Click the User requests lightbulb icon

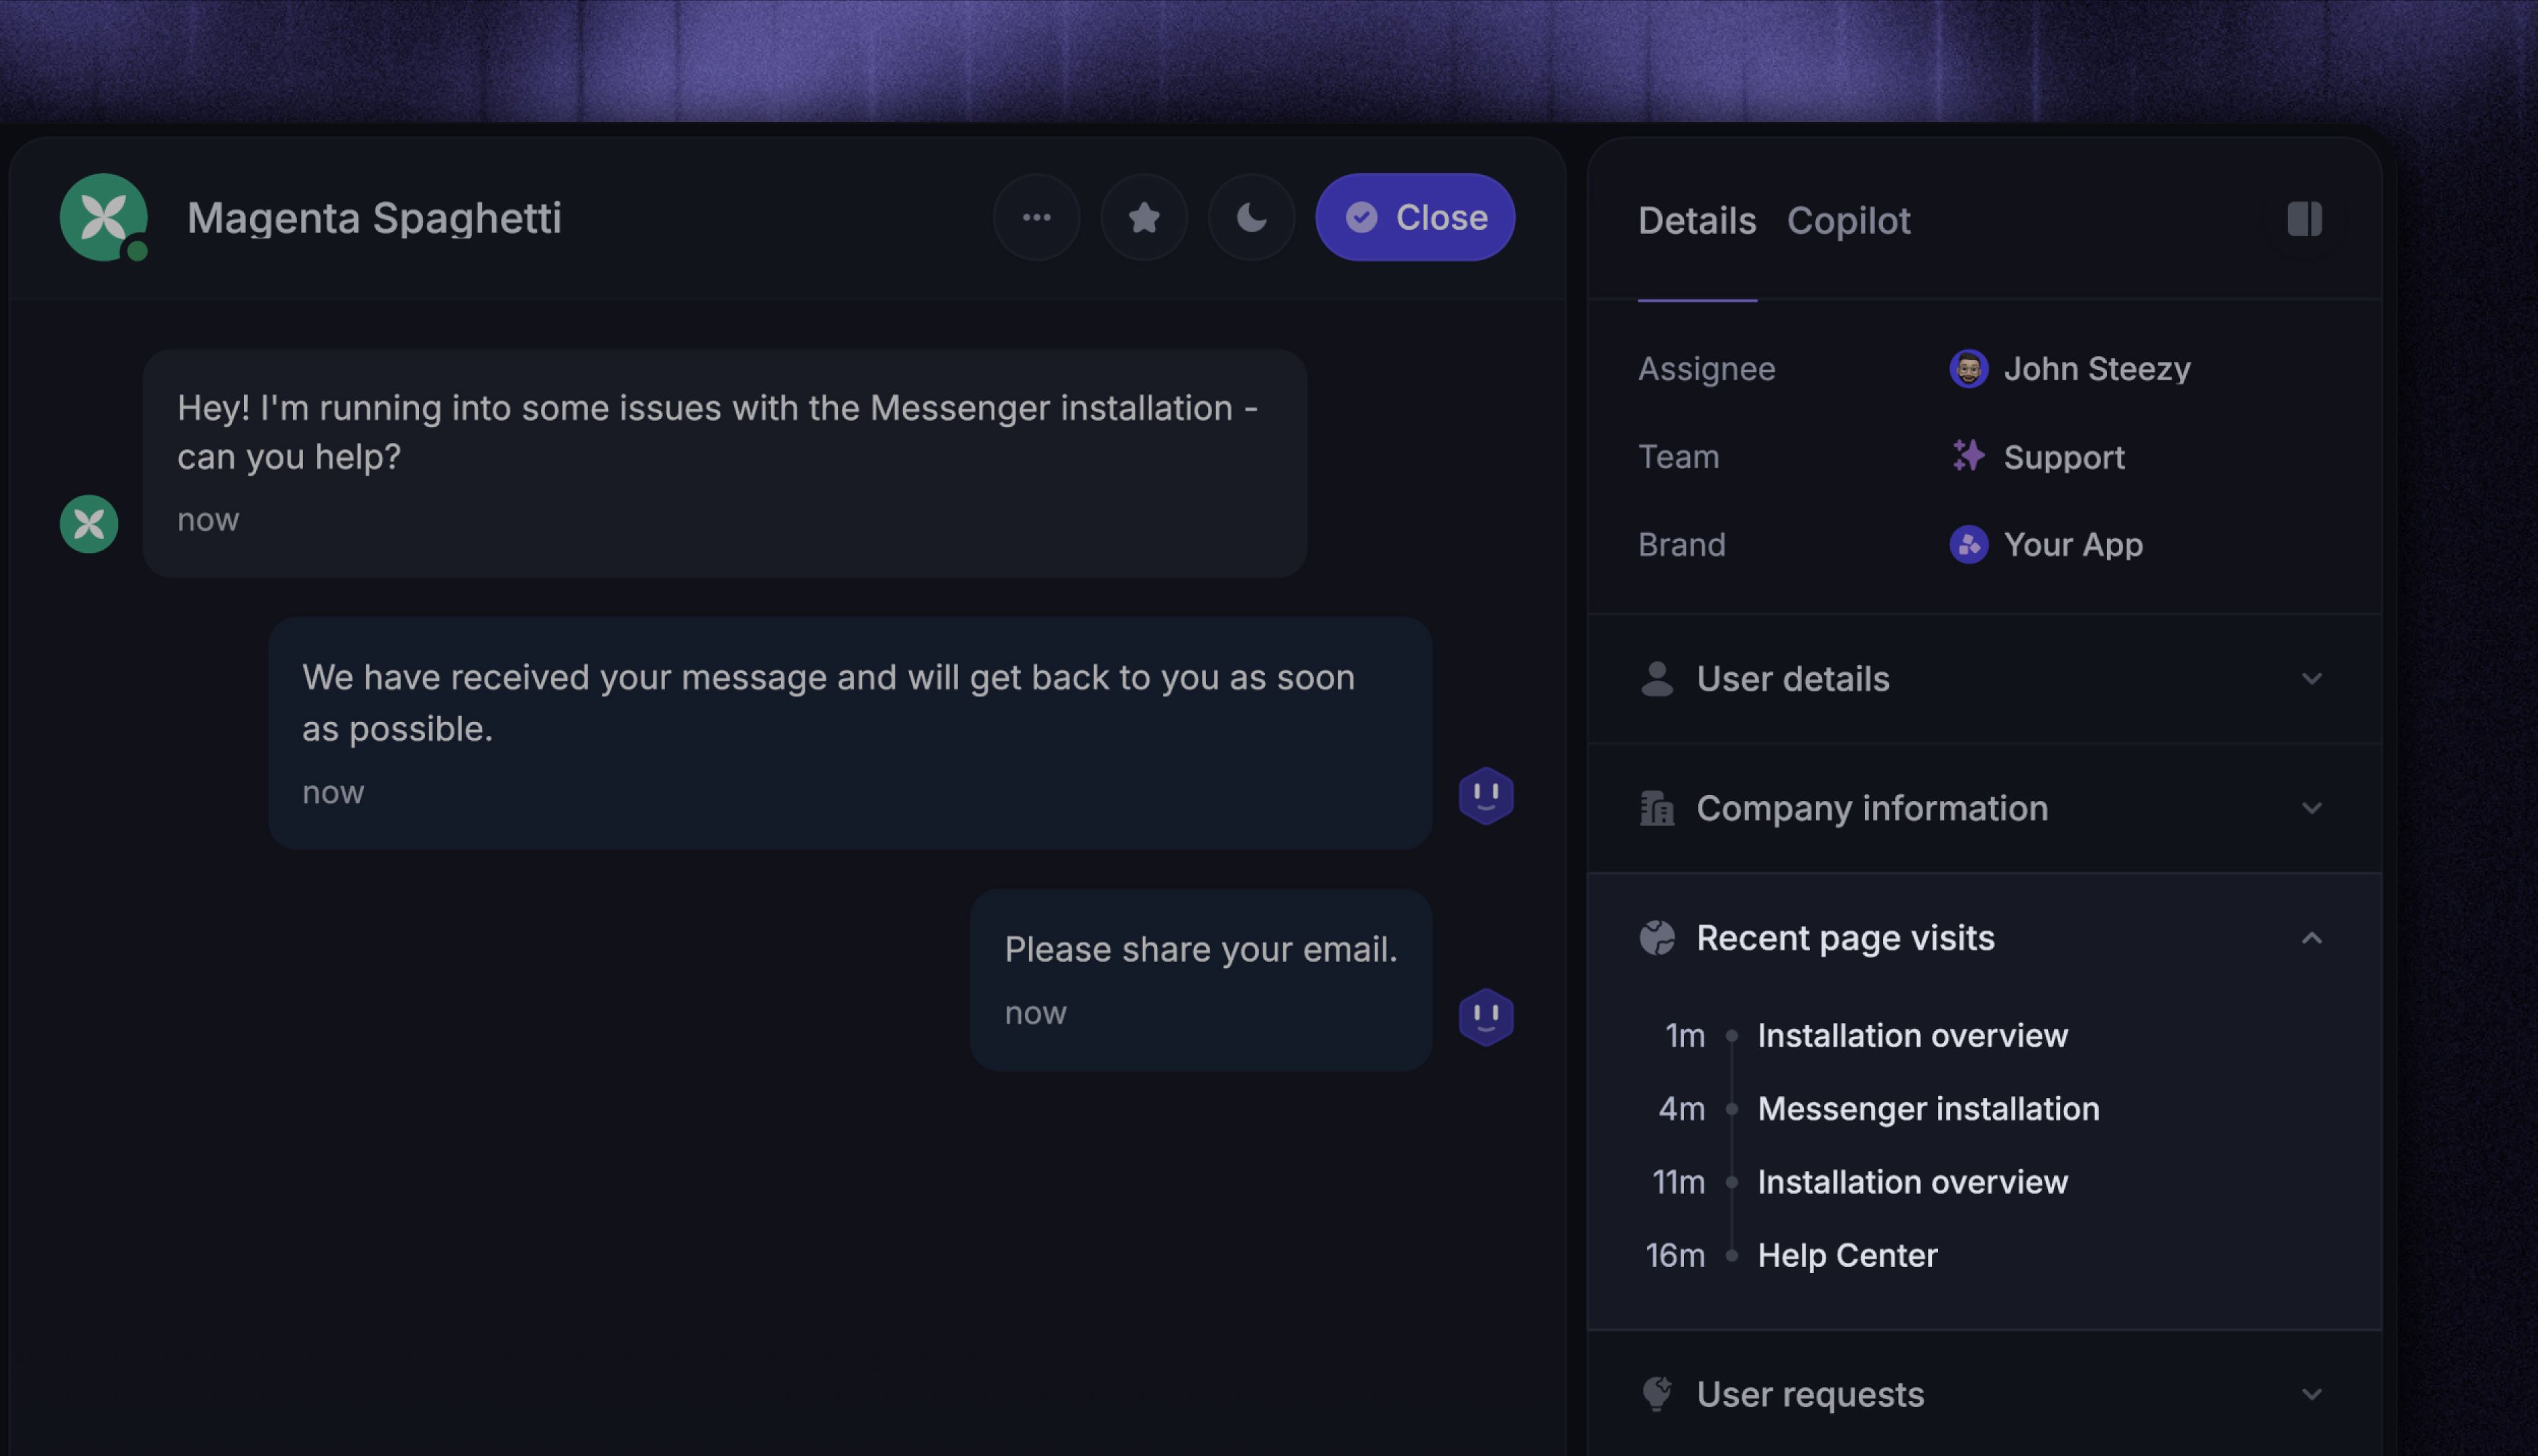coord(1657,1394)
